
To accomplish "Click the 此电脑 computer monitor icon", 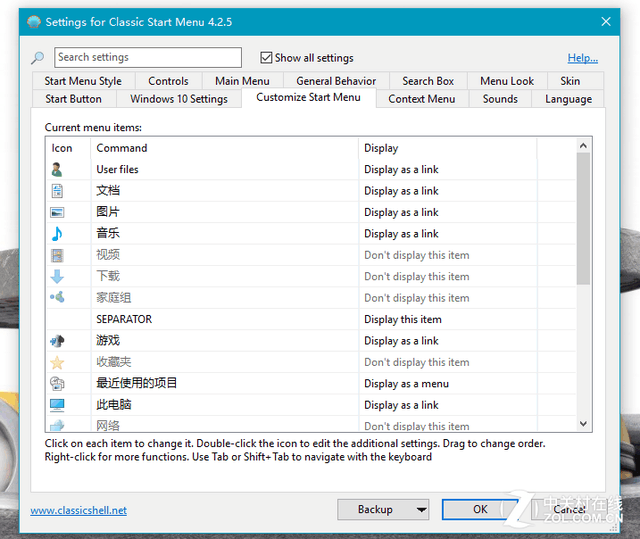I will 57,405.
